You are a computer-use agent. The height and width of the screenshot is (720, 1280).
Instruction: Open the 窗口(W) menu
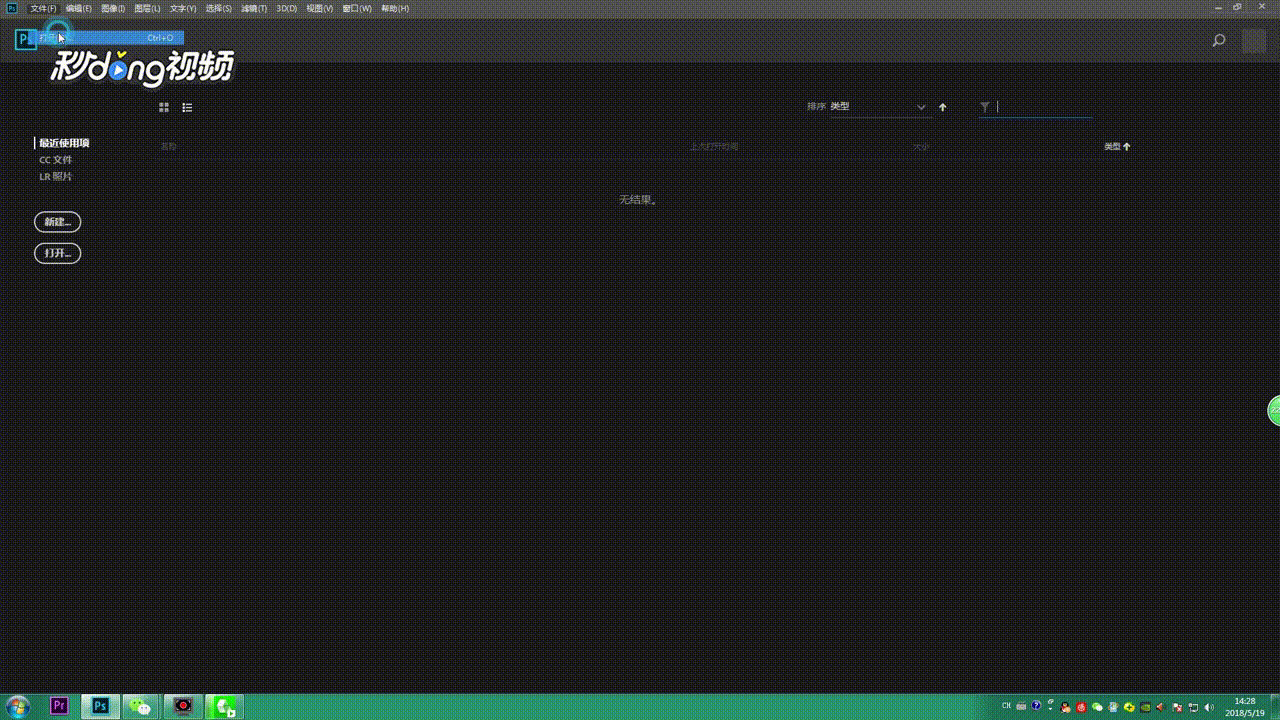(x=357, y=8)
